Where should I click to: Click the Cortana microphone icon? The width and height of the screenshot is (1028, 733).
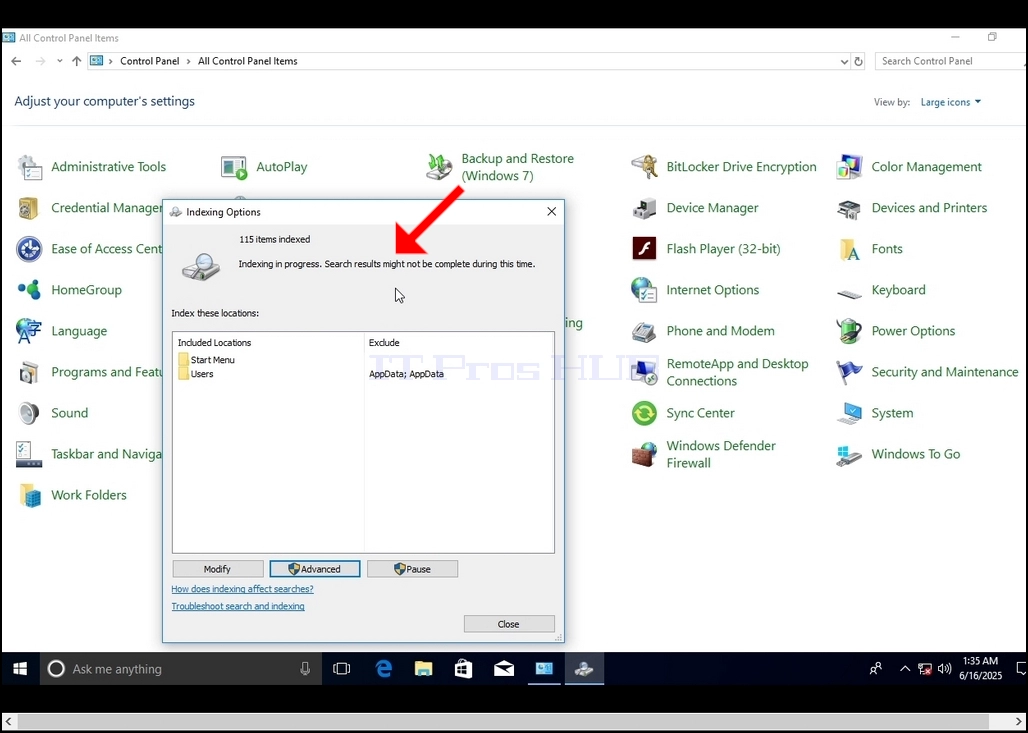point(305,669)
